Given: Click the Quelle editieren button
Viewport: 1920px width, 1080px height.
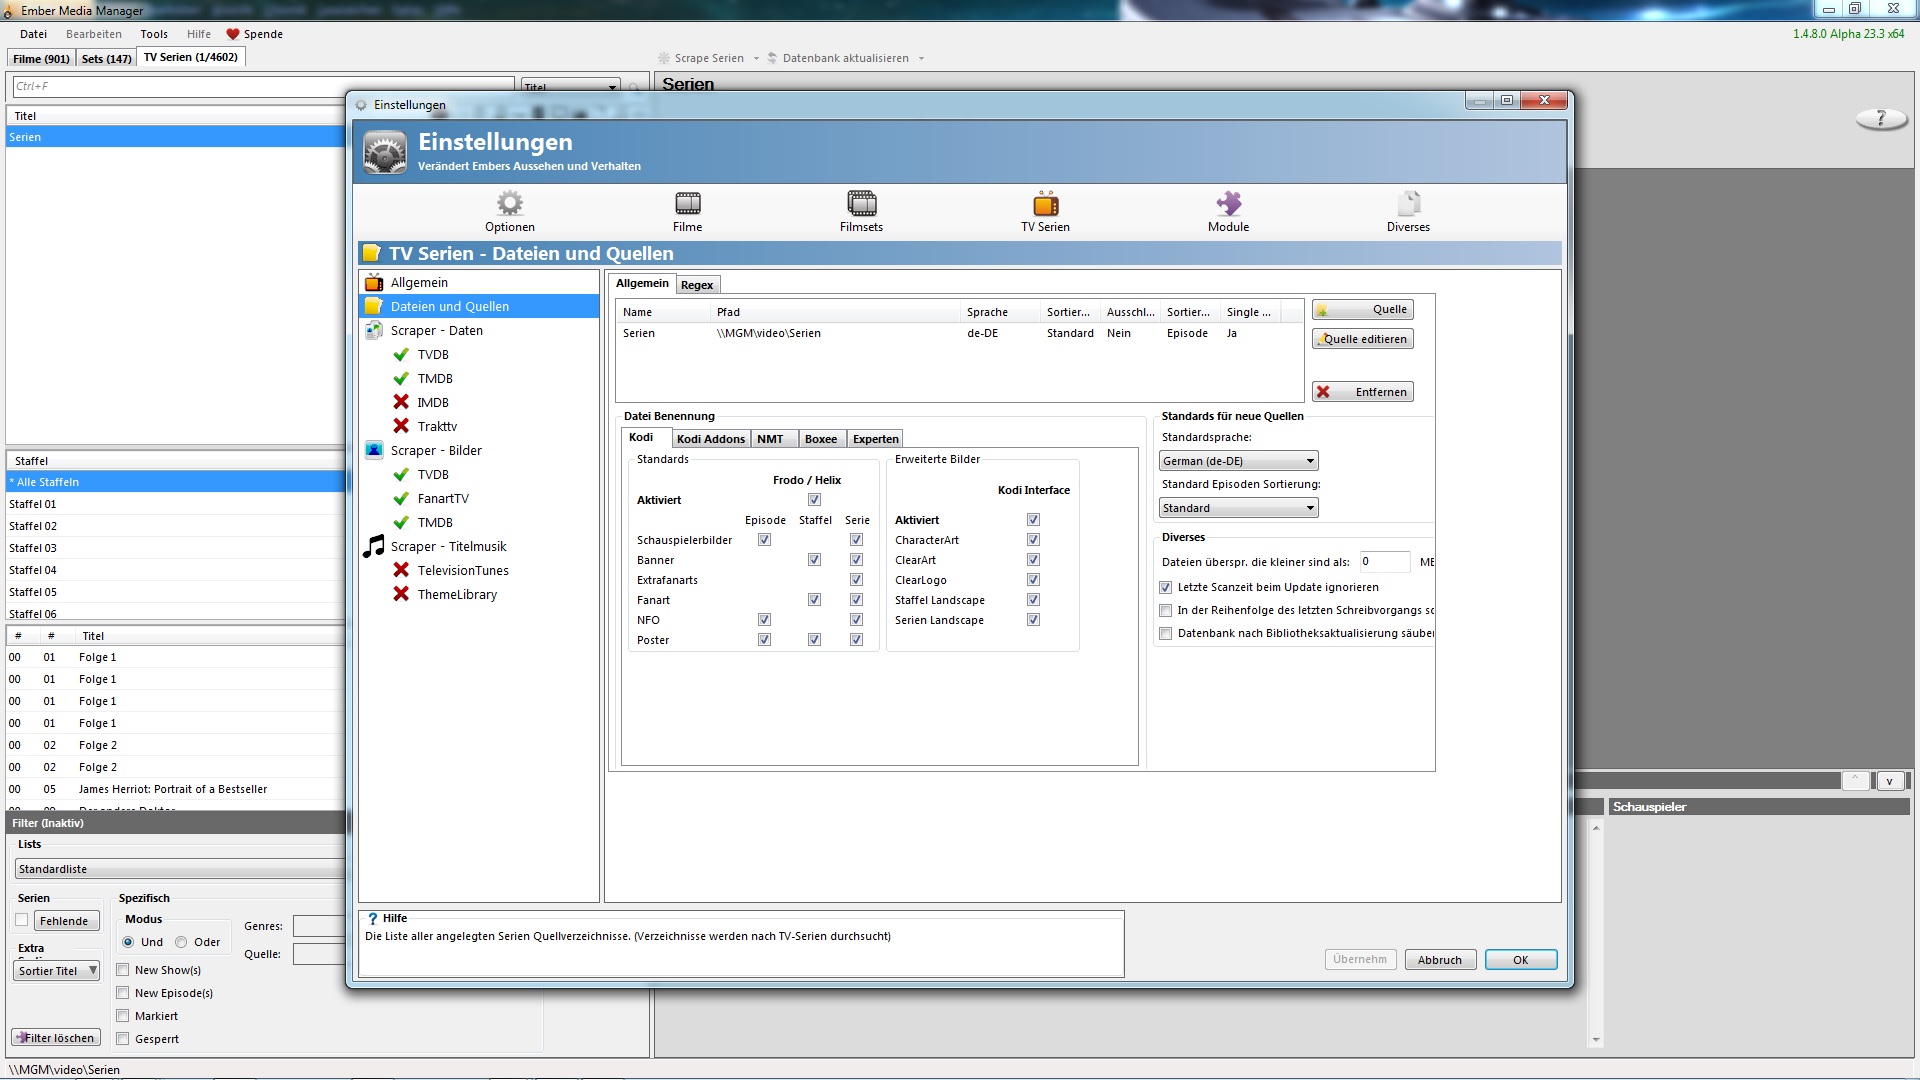Looking at the screenshot, I should (1362, 339).
